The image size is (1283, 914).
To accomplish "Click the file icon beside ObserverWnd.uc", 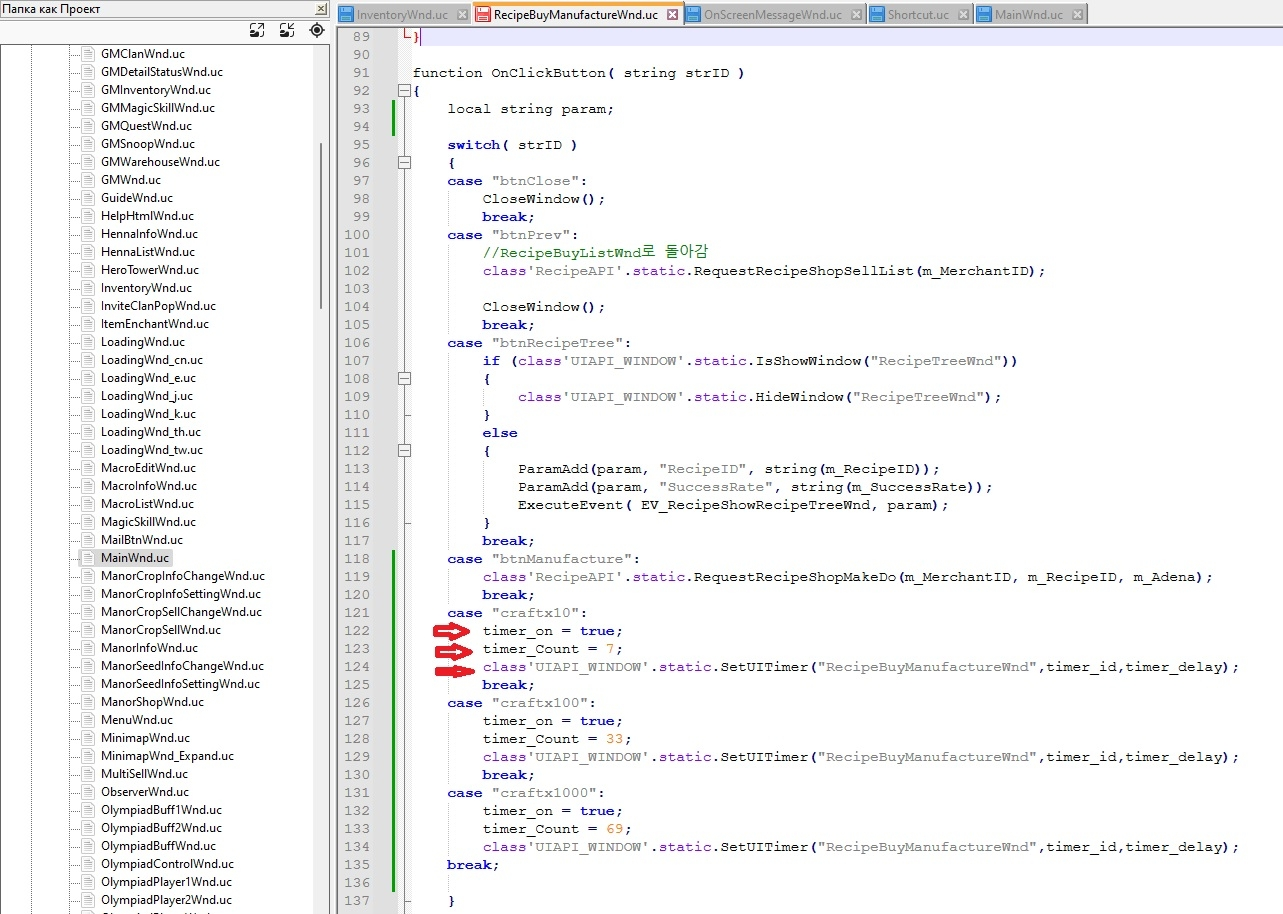I will [x=88, y=792].
